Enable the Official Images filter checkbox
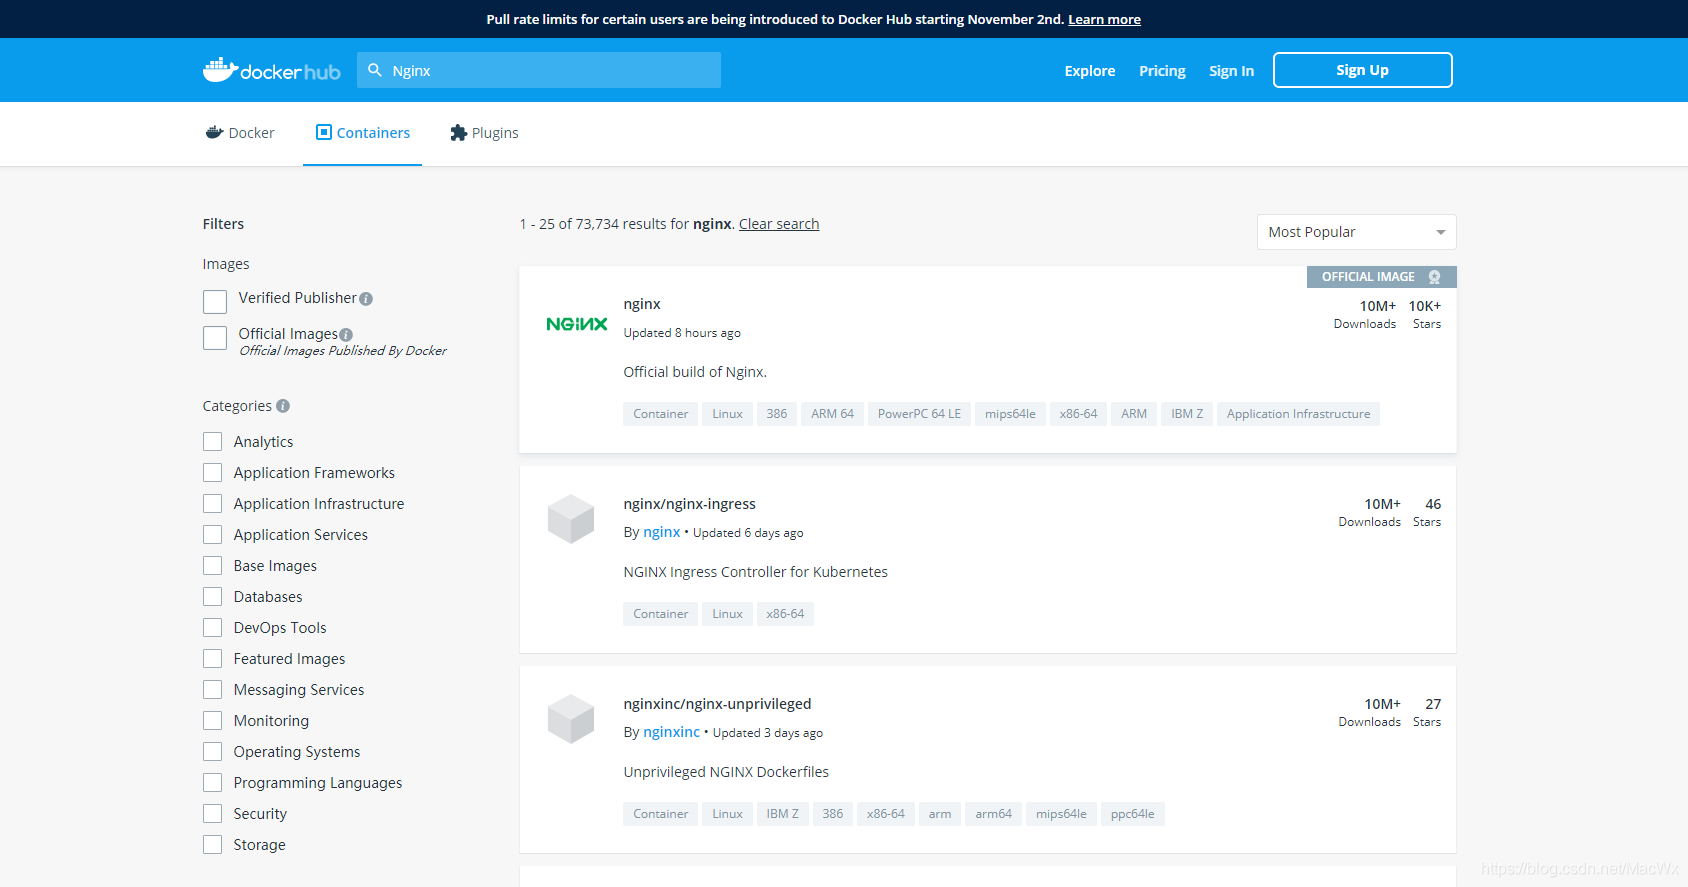Image resolution: width=1688 pixels, height=887 pixels. 215,338
